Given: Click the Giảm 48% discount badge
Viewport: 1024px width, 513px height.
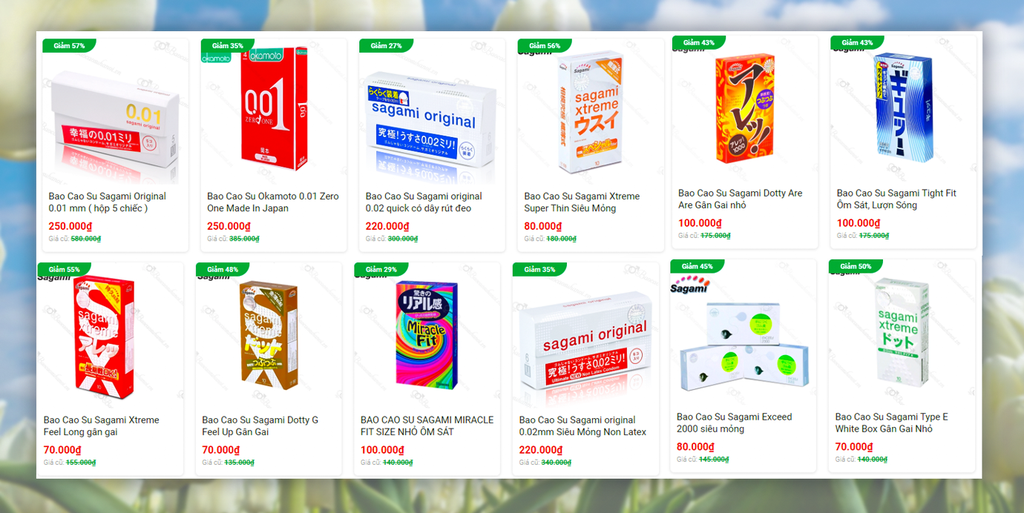Looking at the screenshot, I should [222, 270].
